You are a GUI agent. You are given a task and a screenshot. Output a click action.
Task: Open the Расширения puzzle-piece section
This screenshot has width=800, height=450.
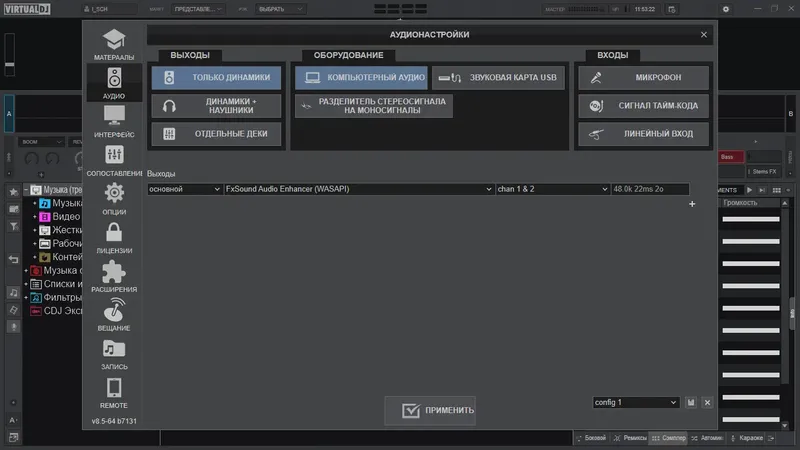pyautogui.click(x=114, y=277)
